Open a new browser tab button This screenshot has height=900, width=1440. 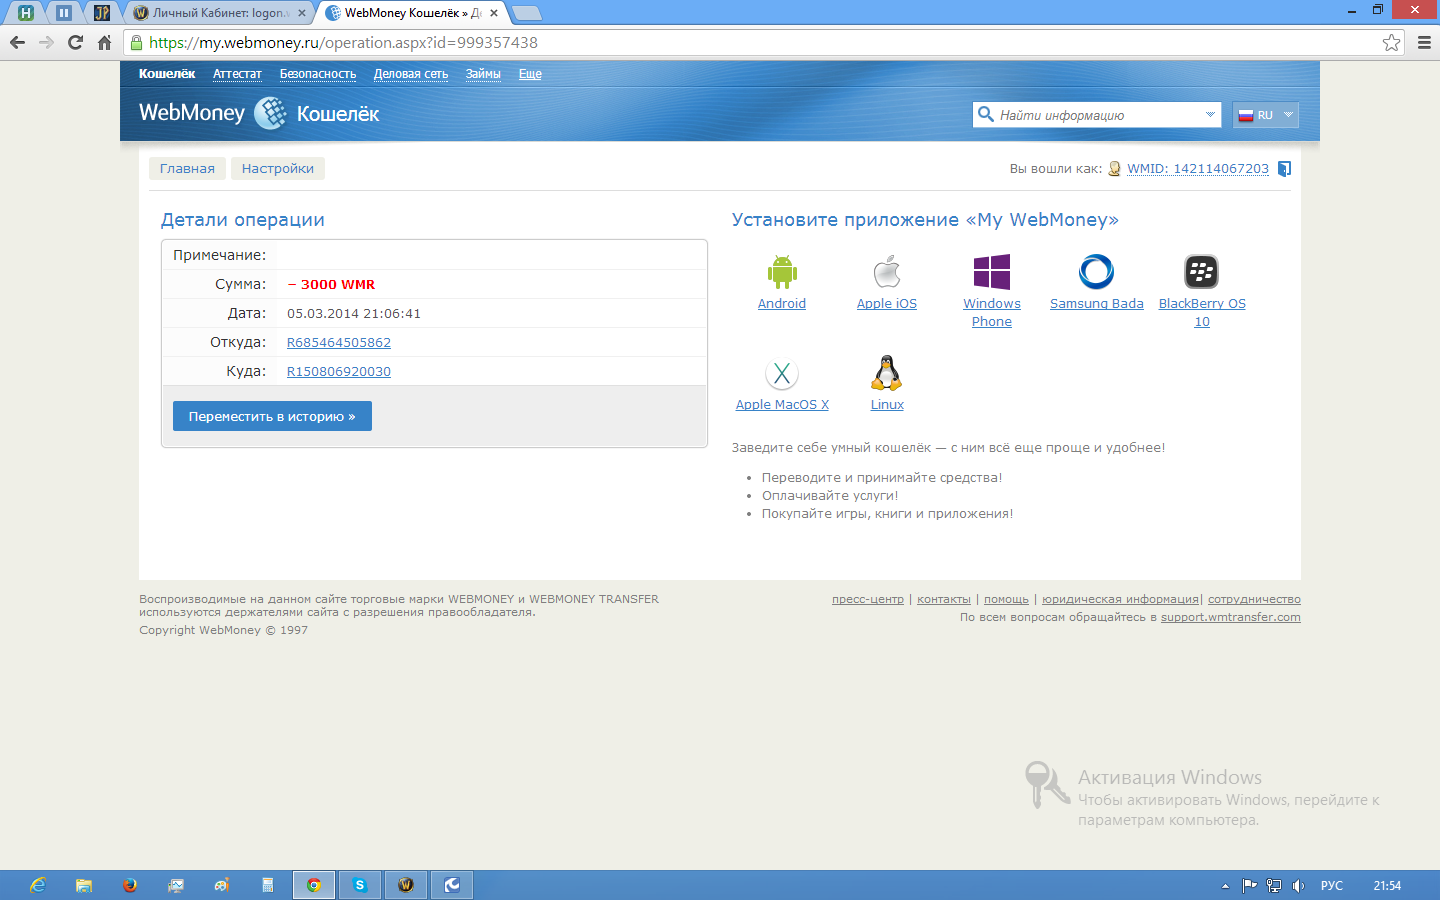point(526,13)
